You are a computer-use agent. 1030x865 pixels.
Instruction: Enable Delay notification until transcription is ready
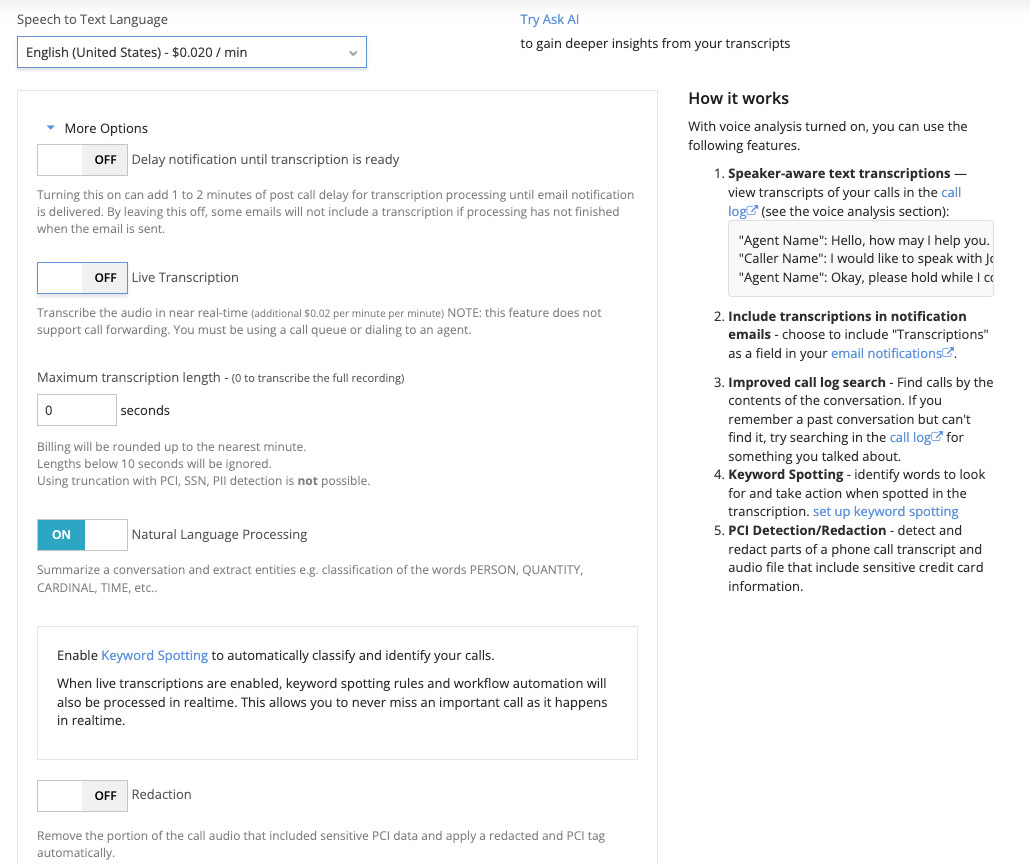(x=82, y=160)
